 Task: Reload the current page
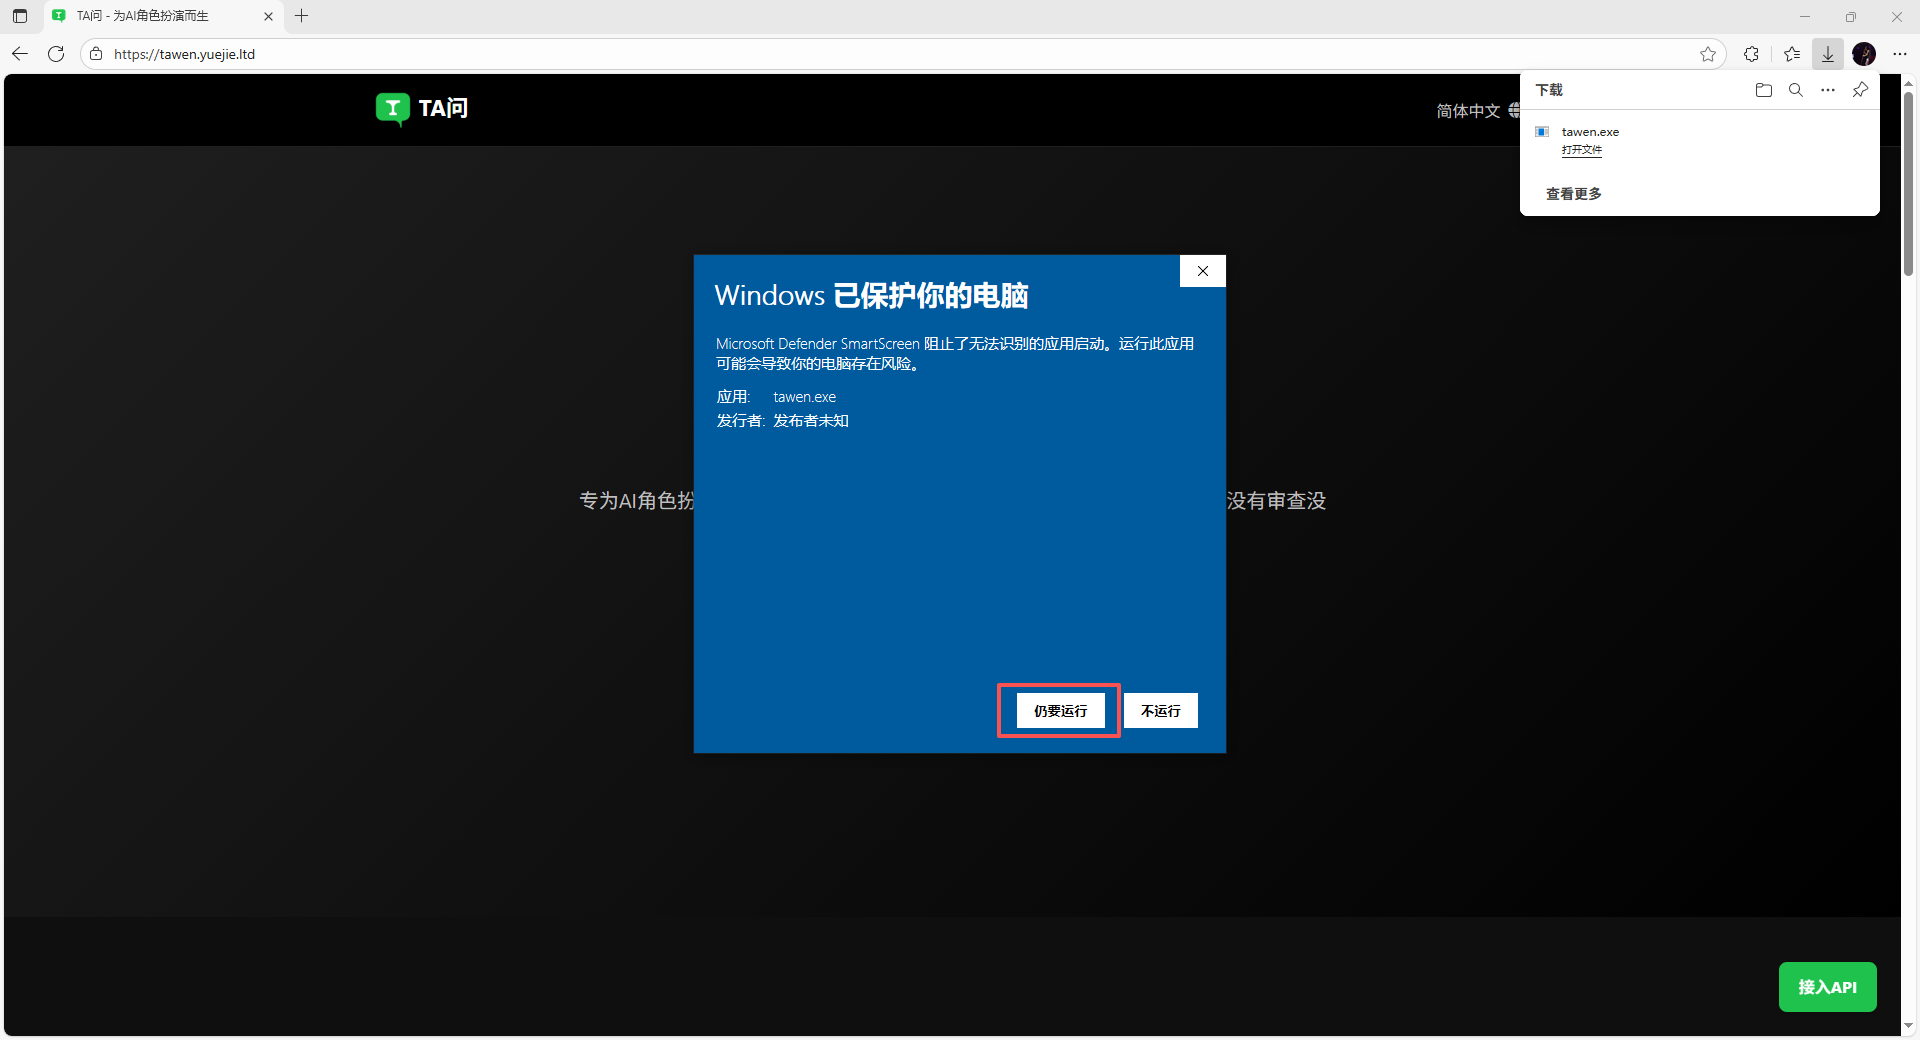point(56,54)
